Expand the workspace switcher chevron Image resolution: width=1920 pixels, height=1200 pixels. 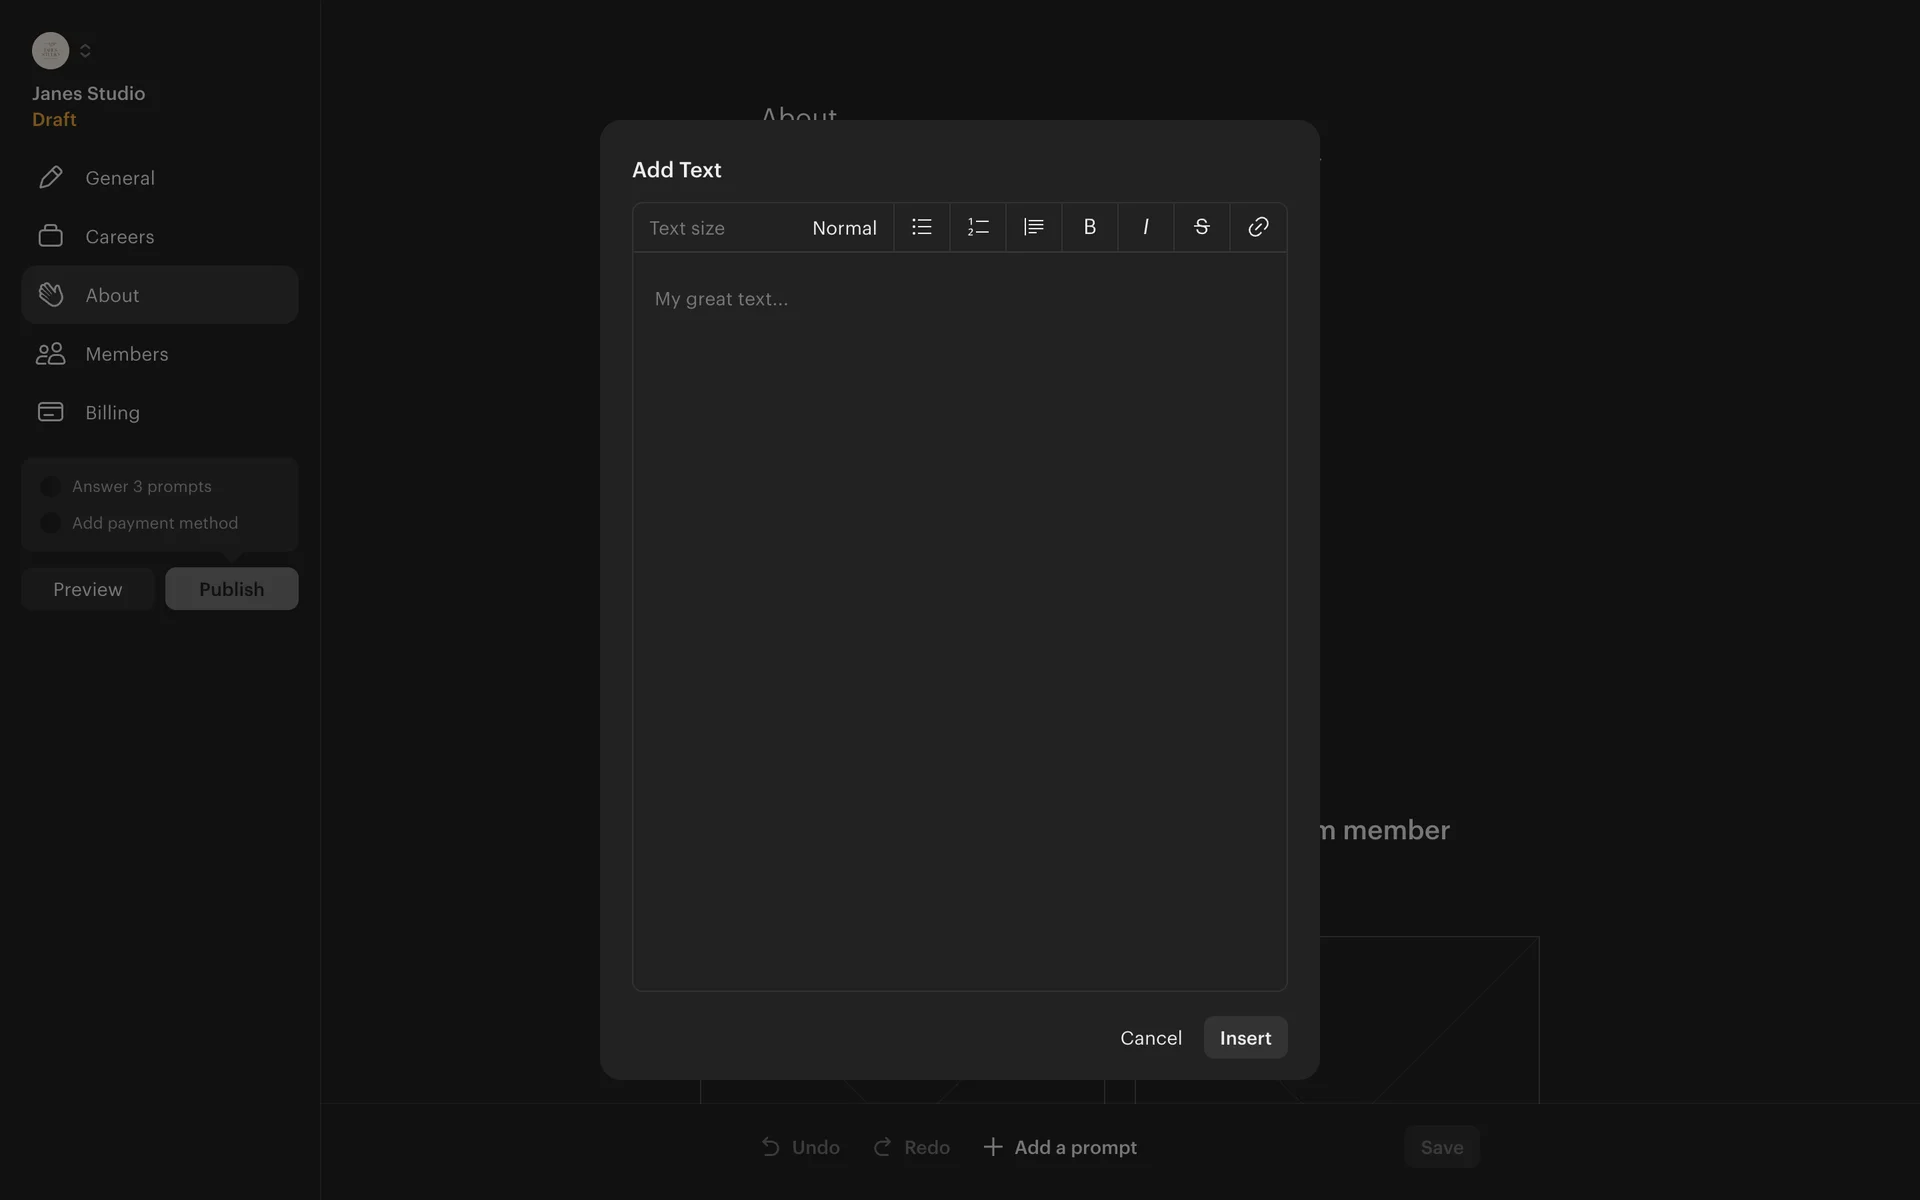[x=85, y=50]
